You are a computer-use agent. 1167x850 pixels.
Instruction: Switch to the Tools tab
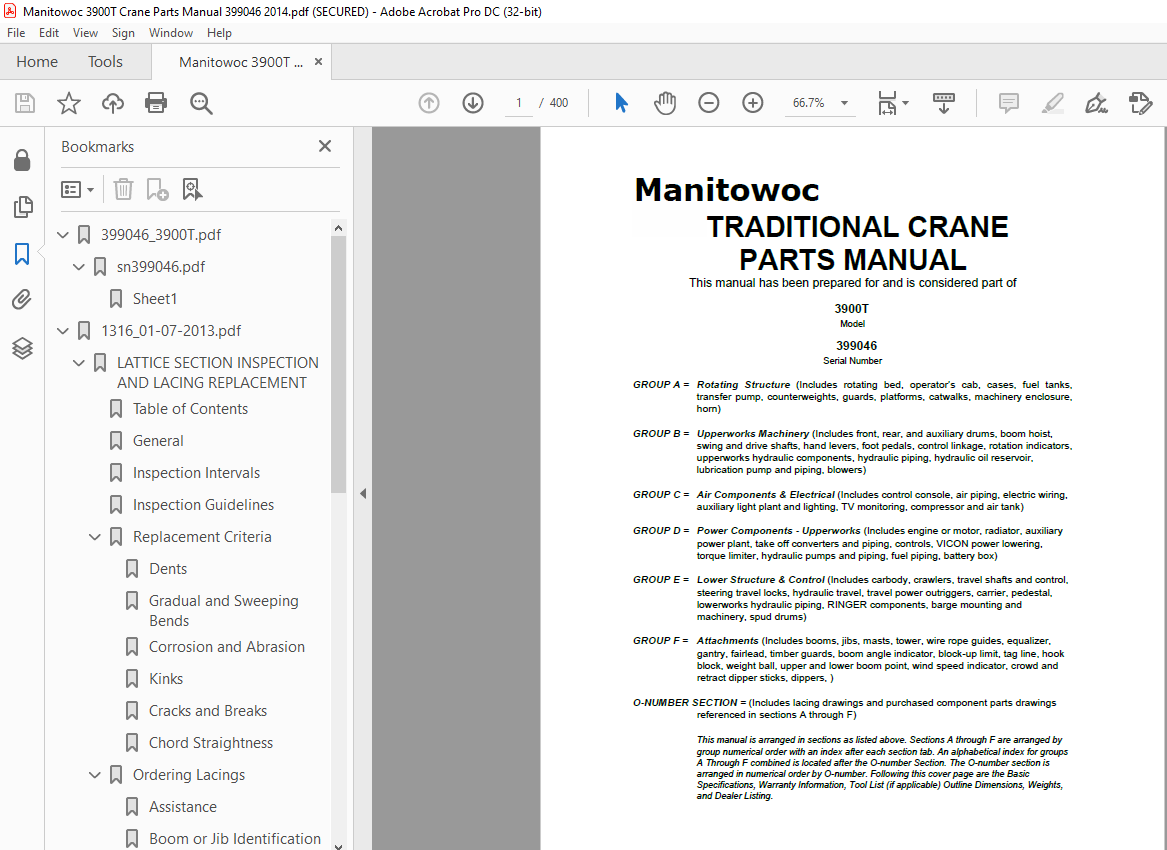[105, 62]
